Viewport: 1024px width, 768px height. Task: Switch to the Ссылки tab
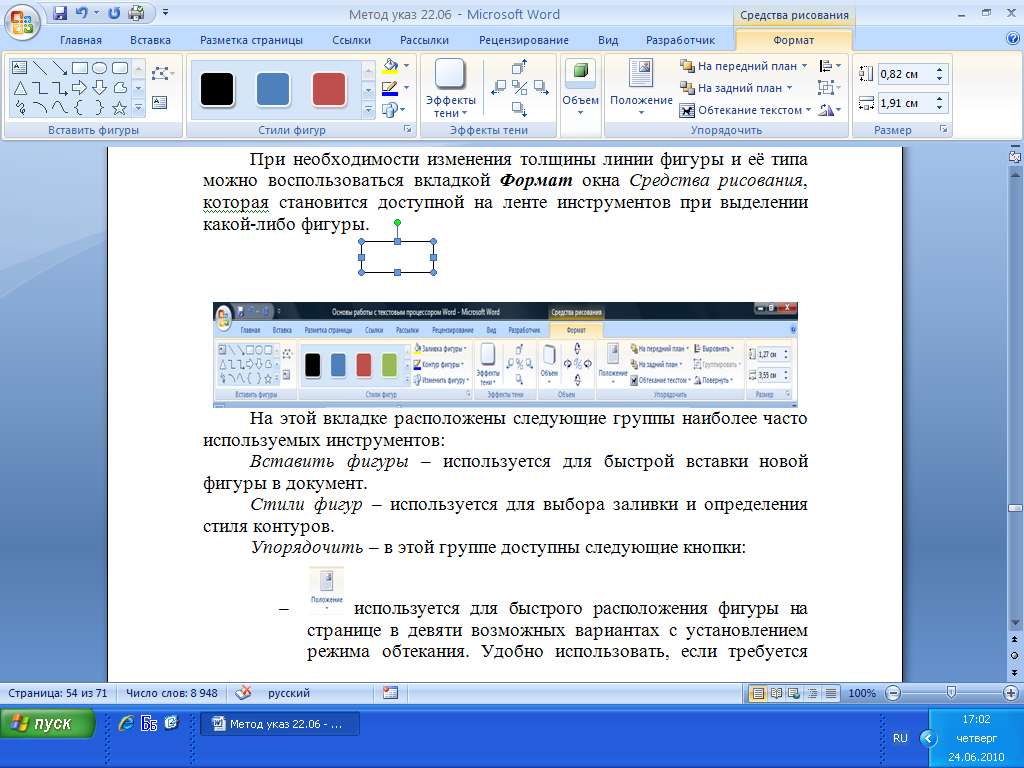[x=351, y=40]
